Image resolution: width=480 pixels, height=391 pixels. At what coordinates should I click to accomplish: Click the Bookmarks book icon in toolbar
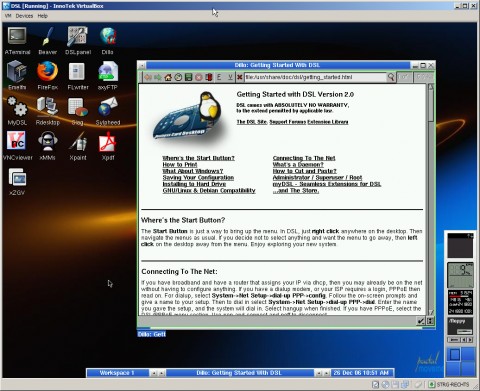click(209, 77)
